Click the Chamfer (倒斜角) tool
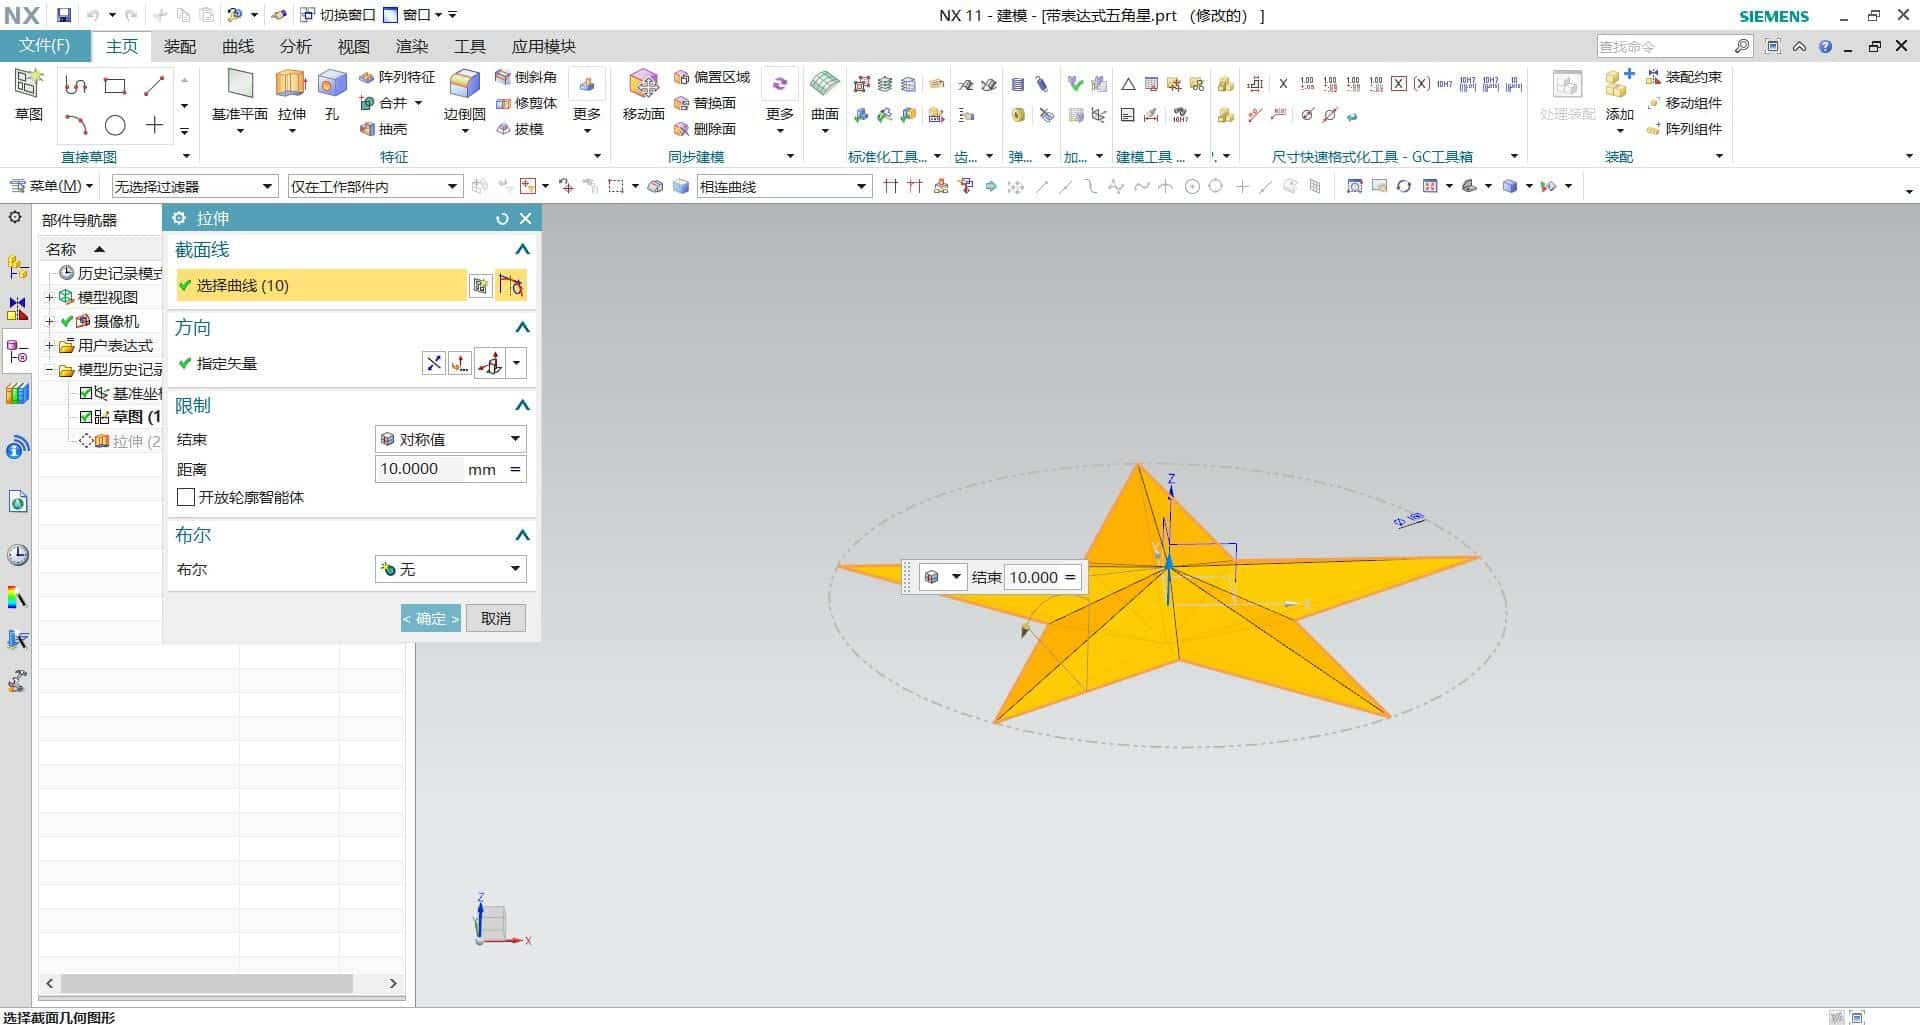 pyautogui.click(x=526, y=77)
